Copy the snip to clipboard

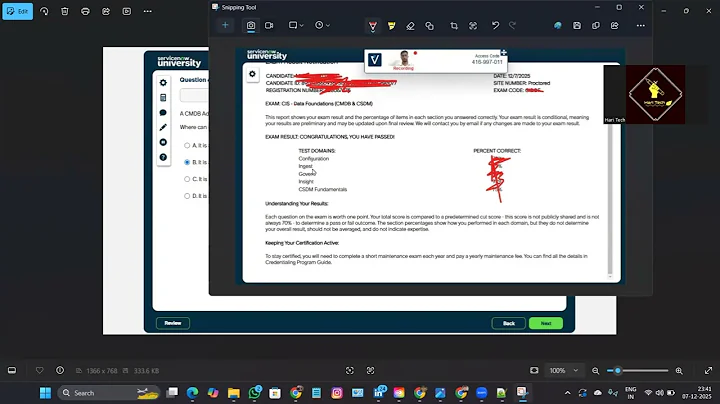pyautogui.click(x=596, y=26)
